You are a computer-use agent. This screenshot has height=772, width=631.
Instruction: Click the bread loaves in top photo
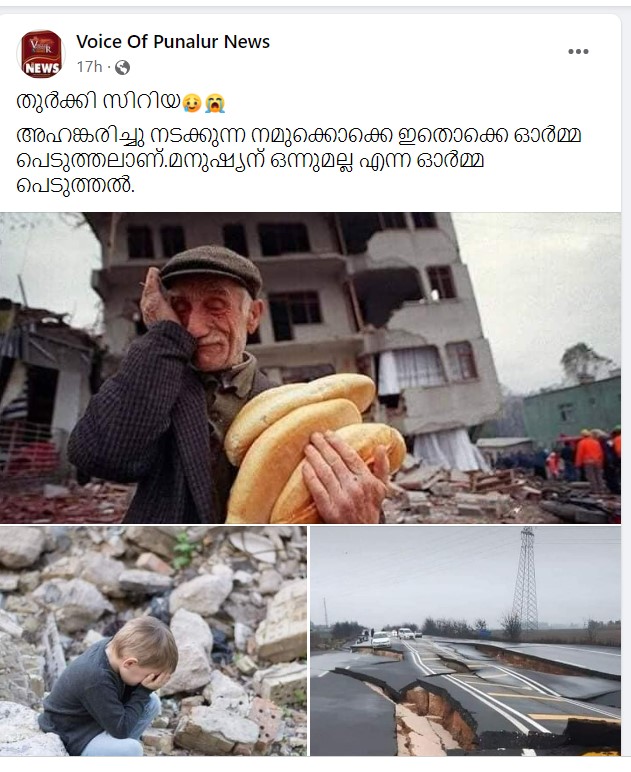pos(312,445)
